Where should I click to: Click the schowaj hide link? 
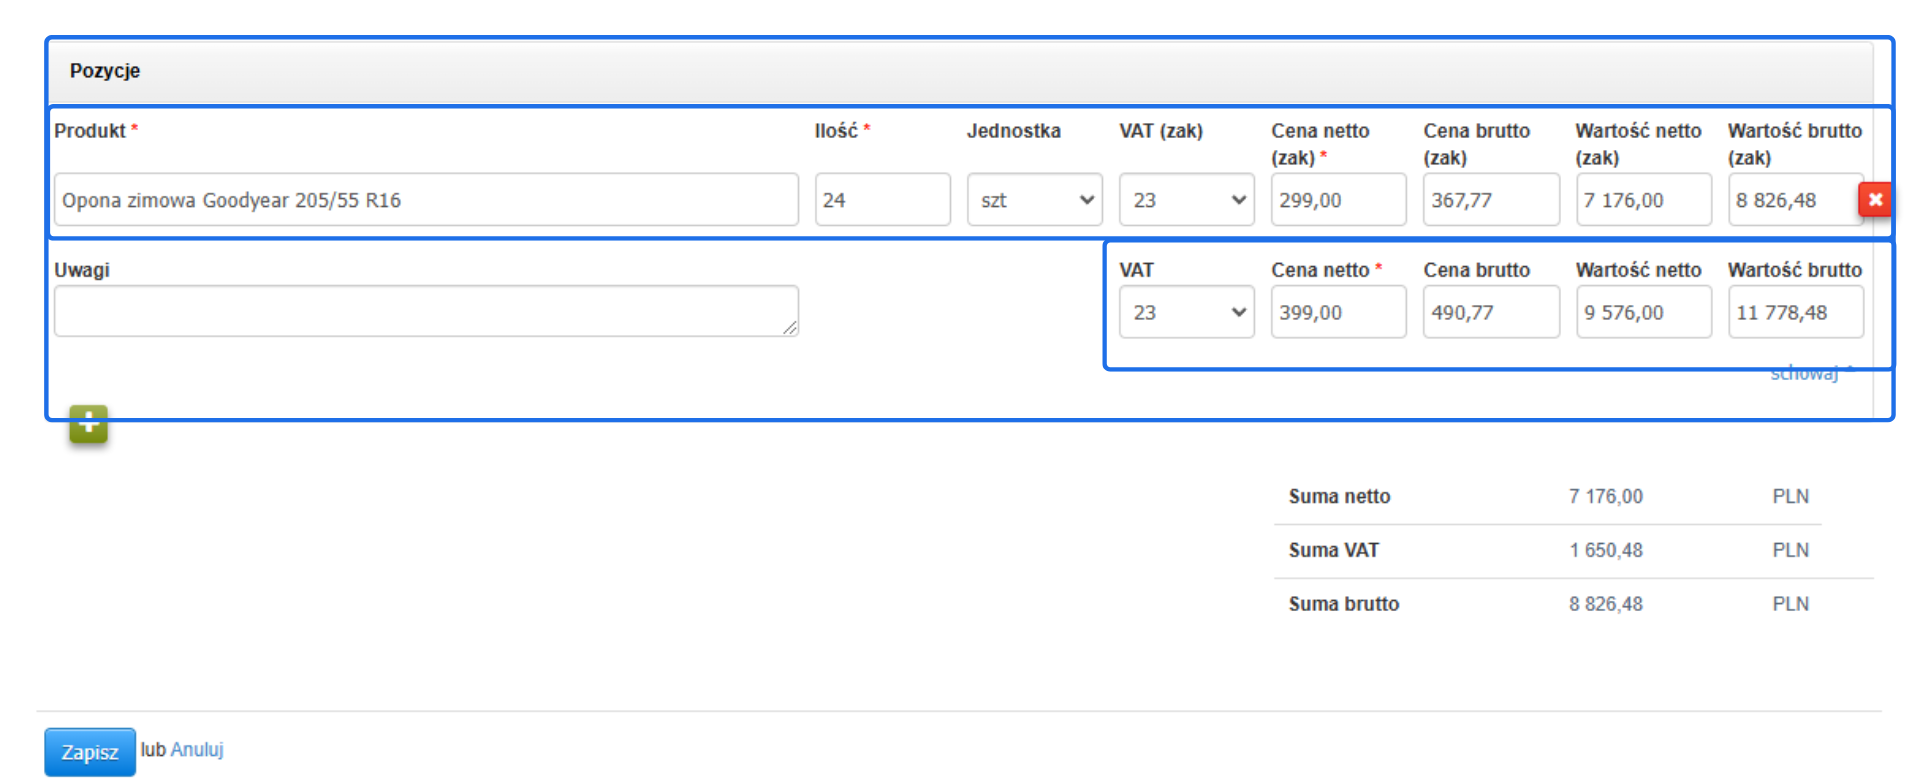[x=1806, y=375]
